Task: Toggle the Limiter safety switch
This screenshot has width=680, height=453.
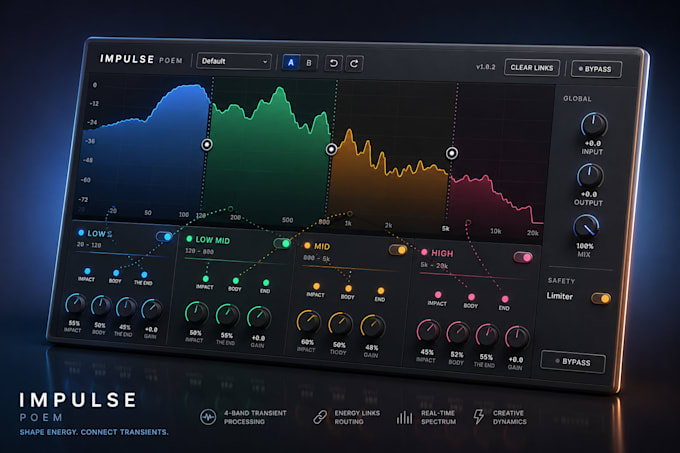Action: point(601,298)
